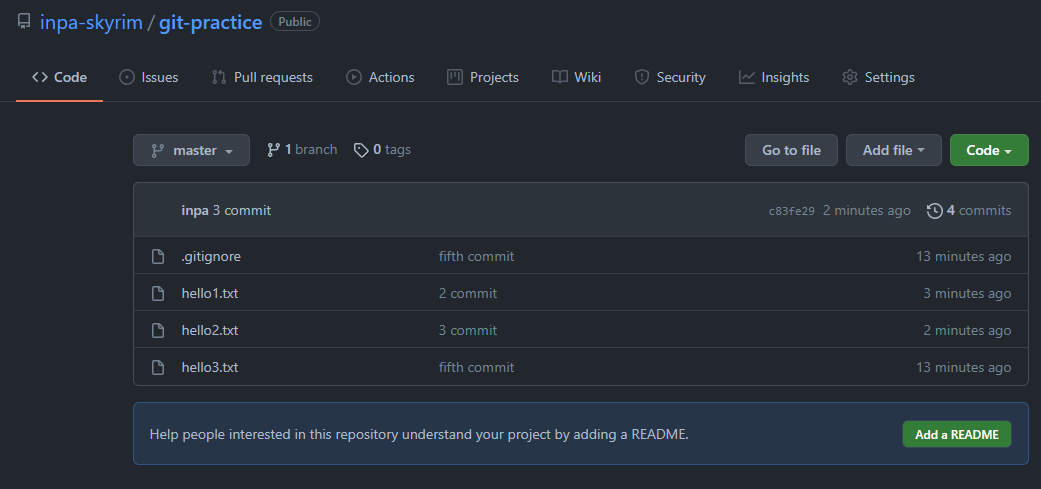Open the hello2.txt file

(210, 330)
